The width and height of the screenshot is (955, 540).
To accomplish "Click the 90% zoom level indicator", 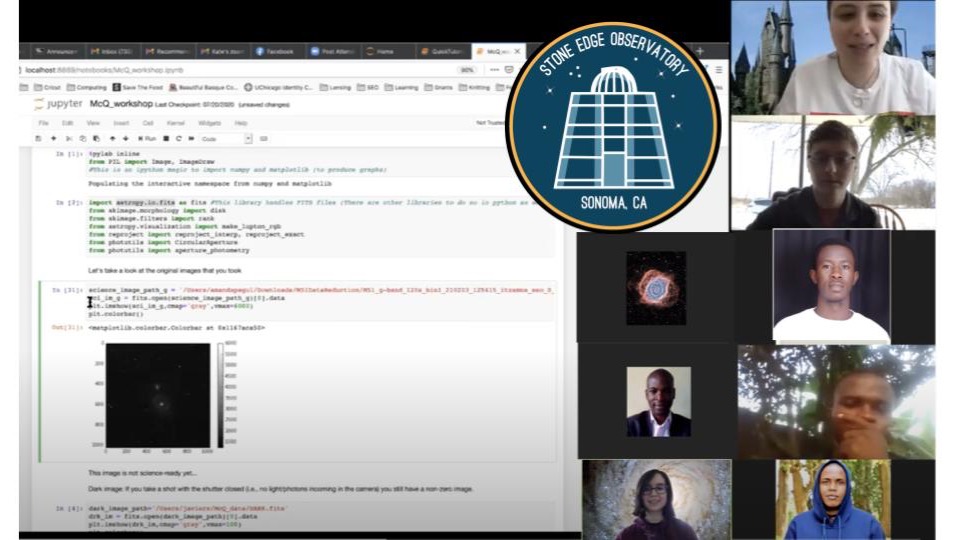I will click(467, 70).
